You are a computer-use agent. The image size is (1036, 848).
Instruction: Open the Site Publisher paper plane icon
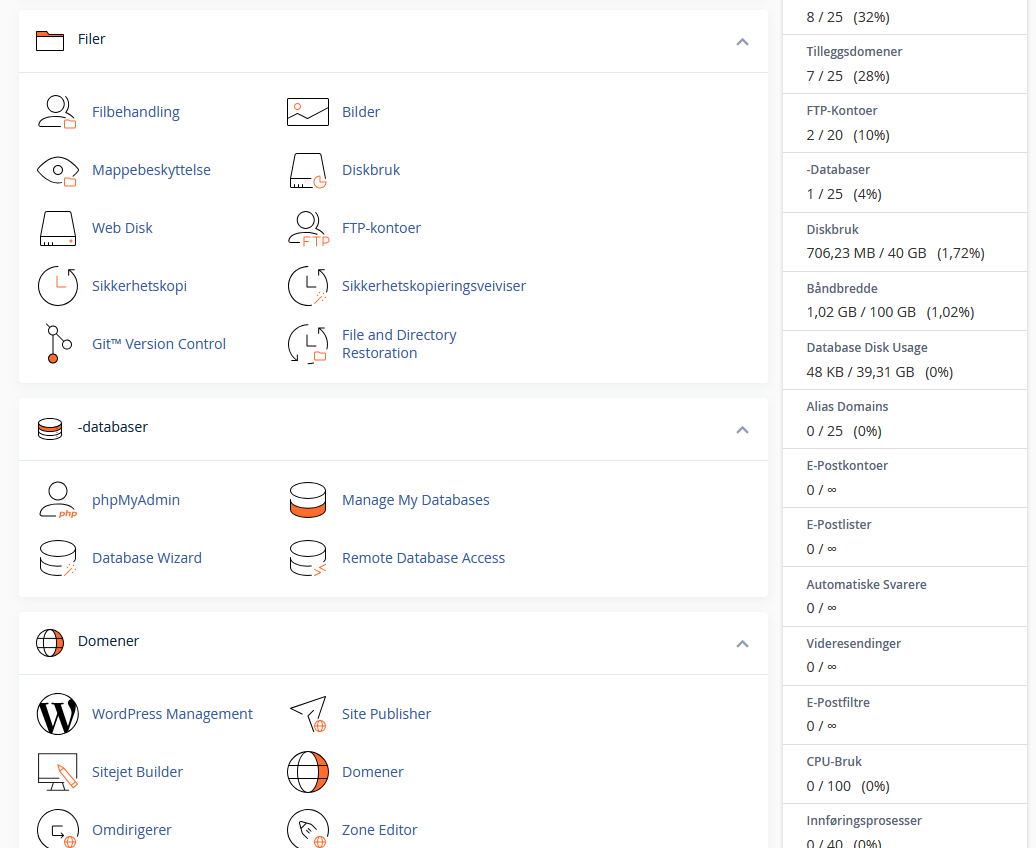307,714
